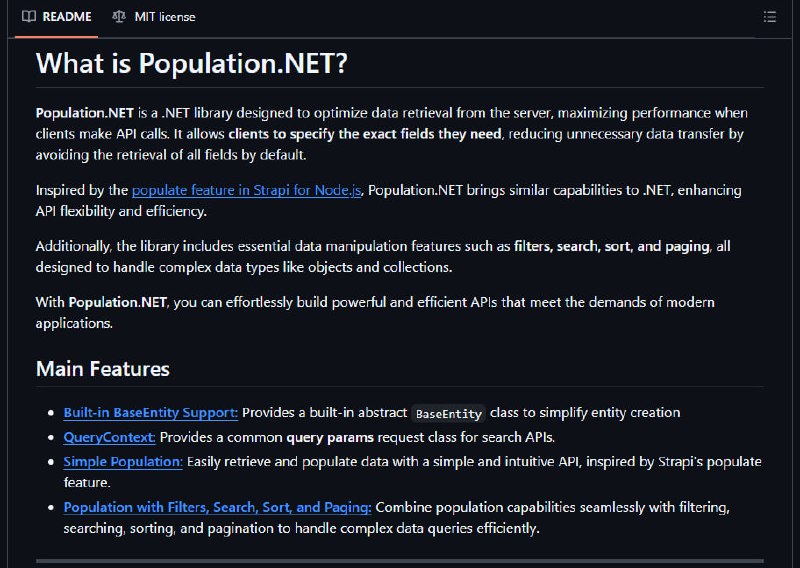Click the BaseEntity inline code text

448,413
